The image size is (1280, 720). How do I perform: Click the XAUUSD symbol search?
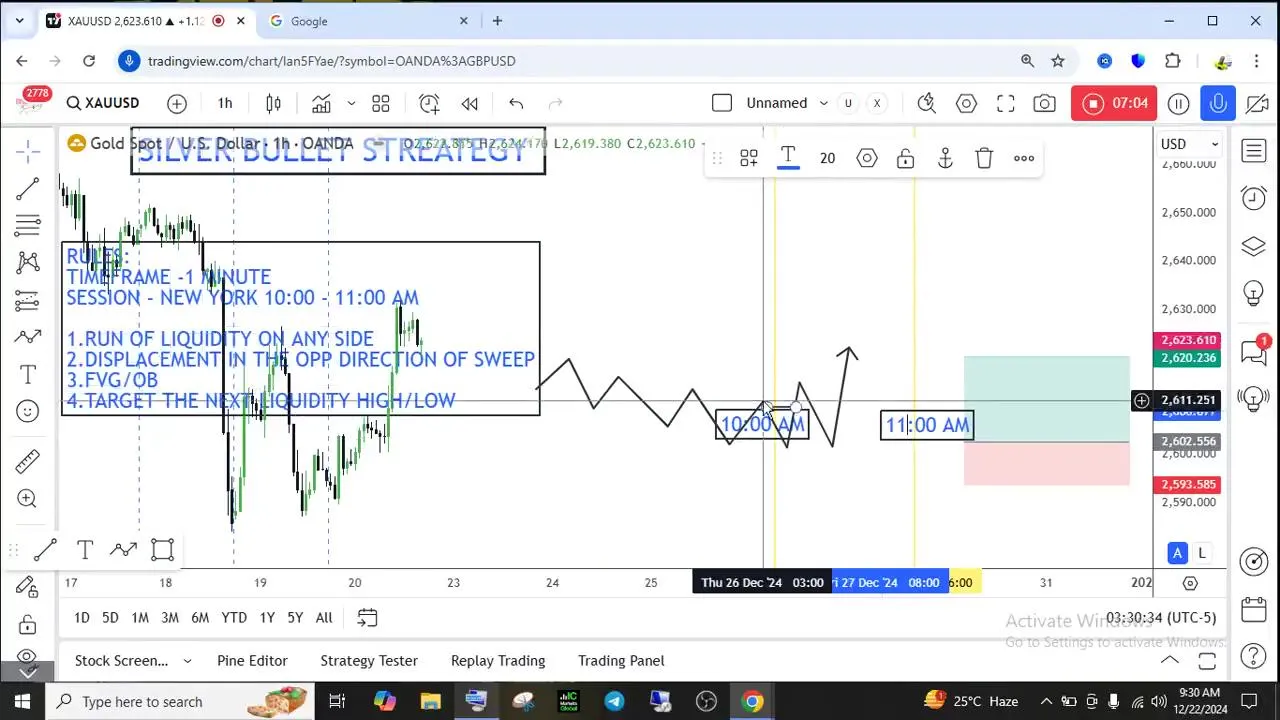point(103,103)
